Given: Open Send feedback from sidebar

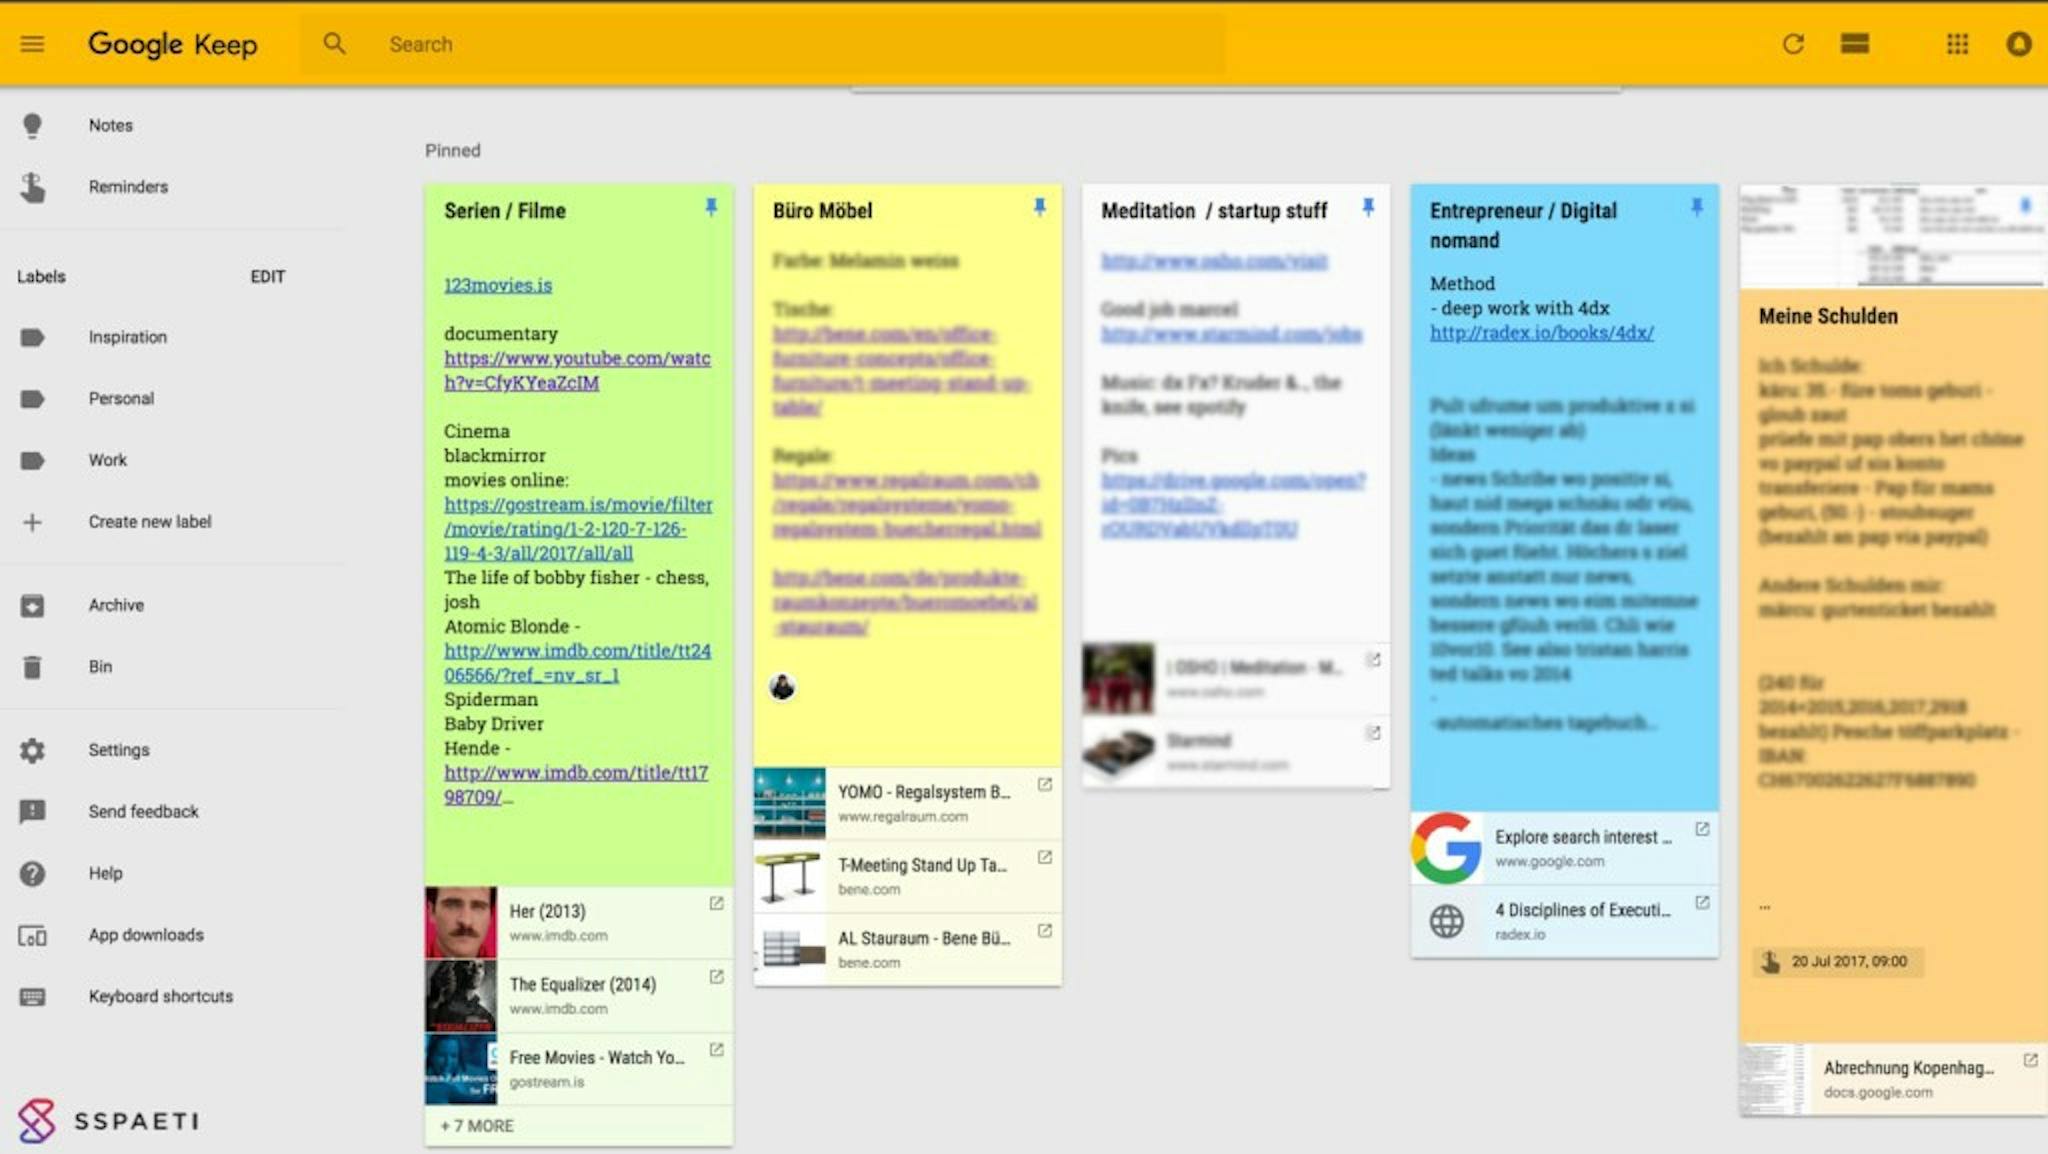Looking at the screenshot, I should pyautogui.click(x=143, y=812).
